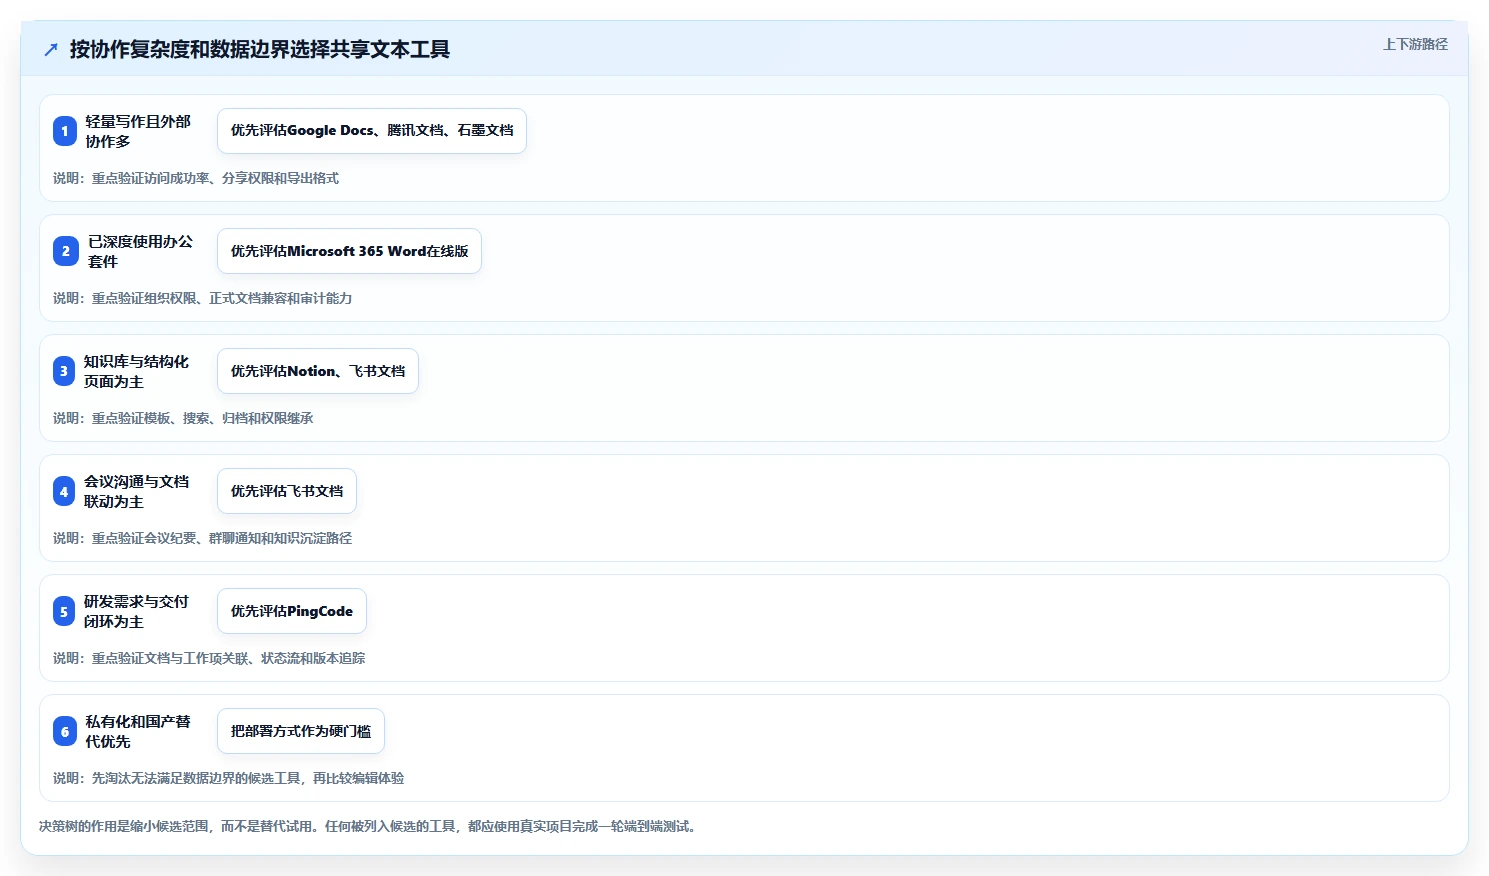Click the 优先评估PingCode chip
Viewport: 1489px width, 876px height.
(x=292, y=611)
